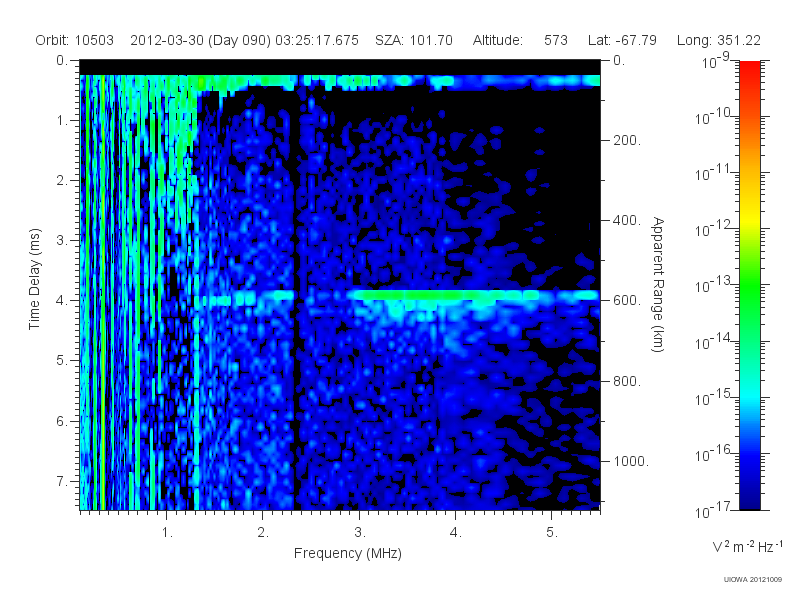Select the date 2012-03-30 (Day 090) text
Image resolution: width=800 pixels, height=600 pixels.
pos(201,40)
